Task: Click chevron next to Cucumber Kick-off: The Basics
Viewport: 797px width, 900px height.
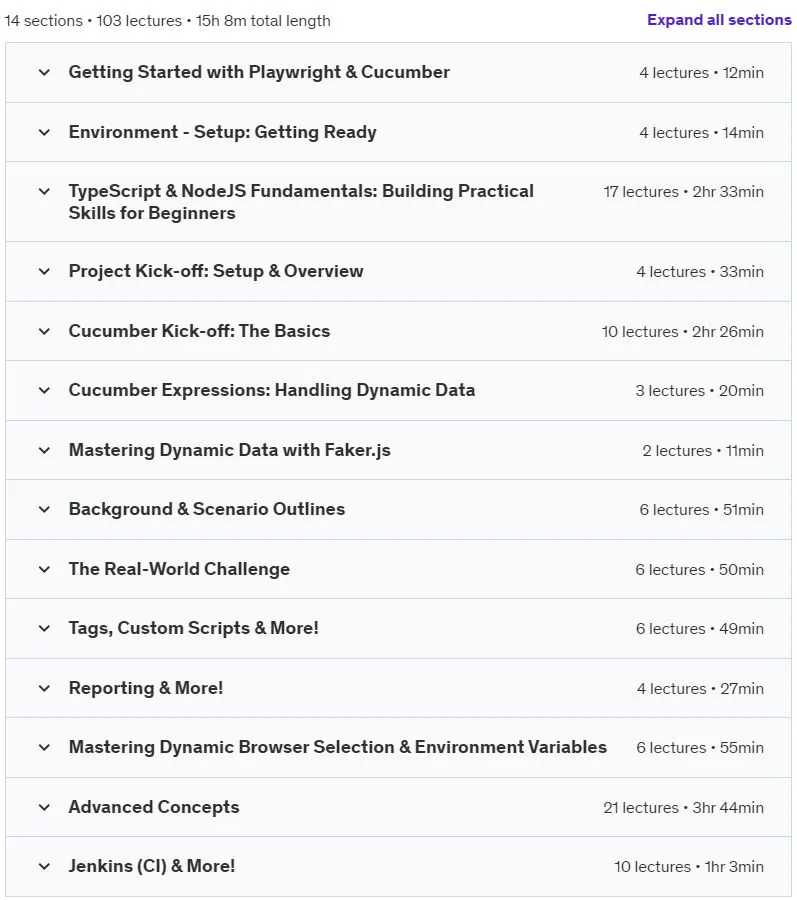Action: tap(44, 331)
